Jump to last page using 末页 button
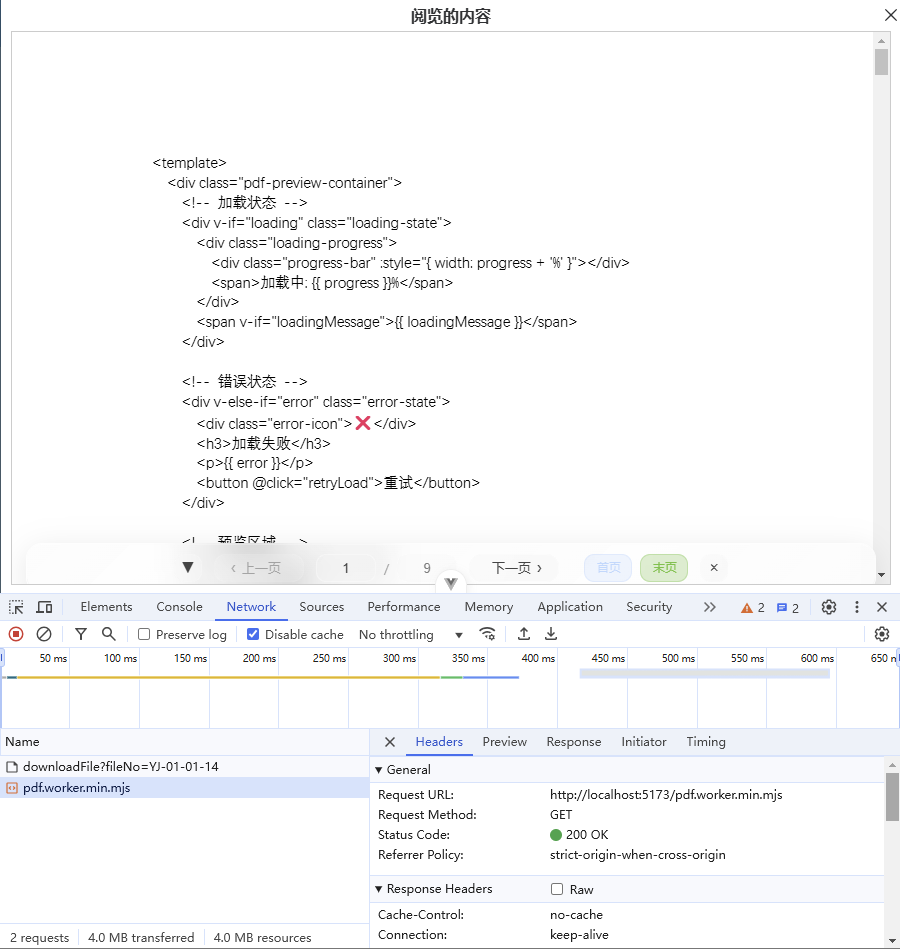Image resolution: width=900 pixels, height=949 pixels. [663, 567]
